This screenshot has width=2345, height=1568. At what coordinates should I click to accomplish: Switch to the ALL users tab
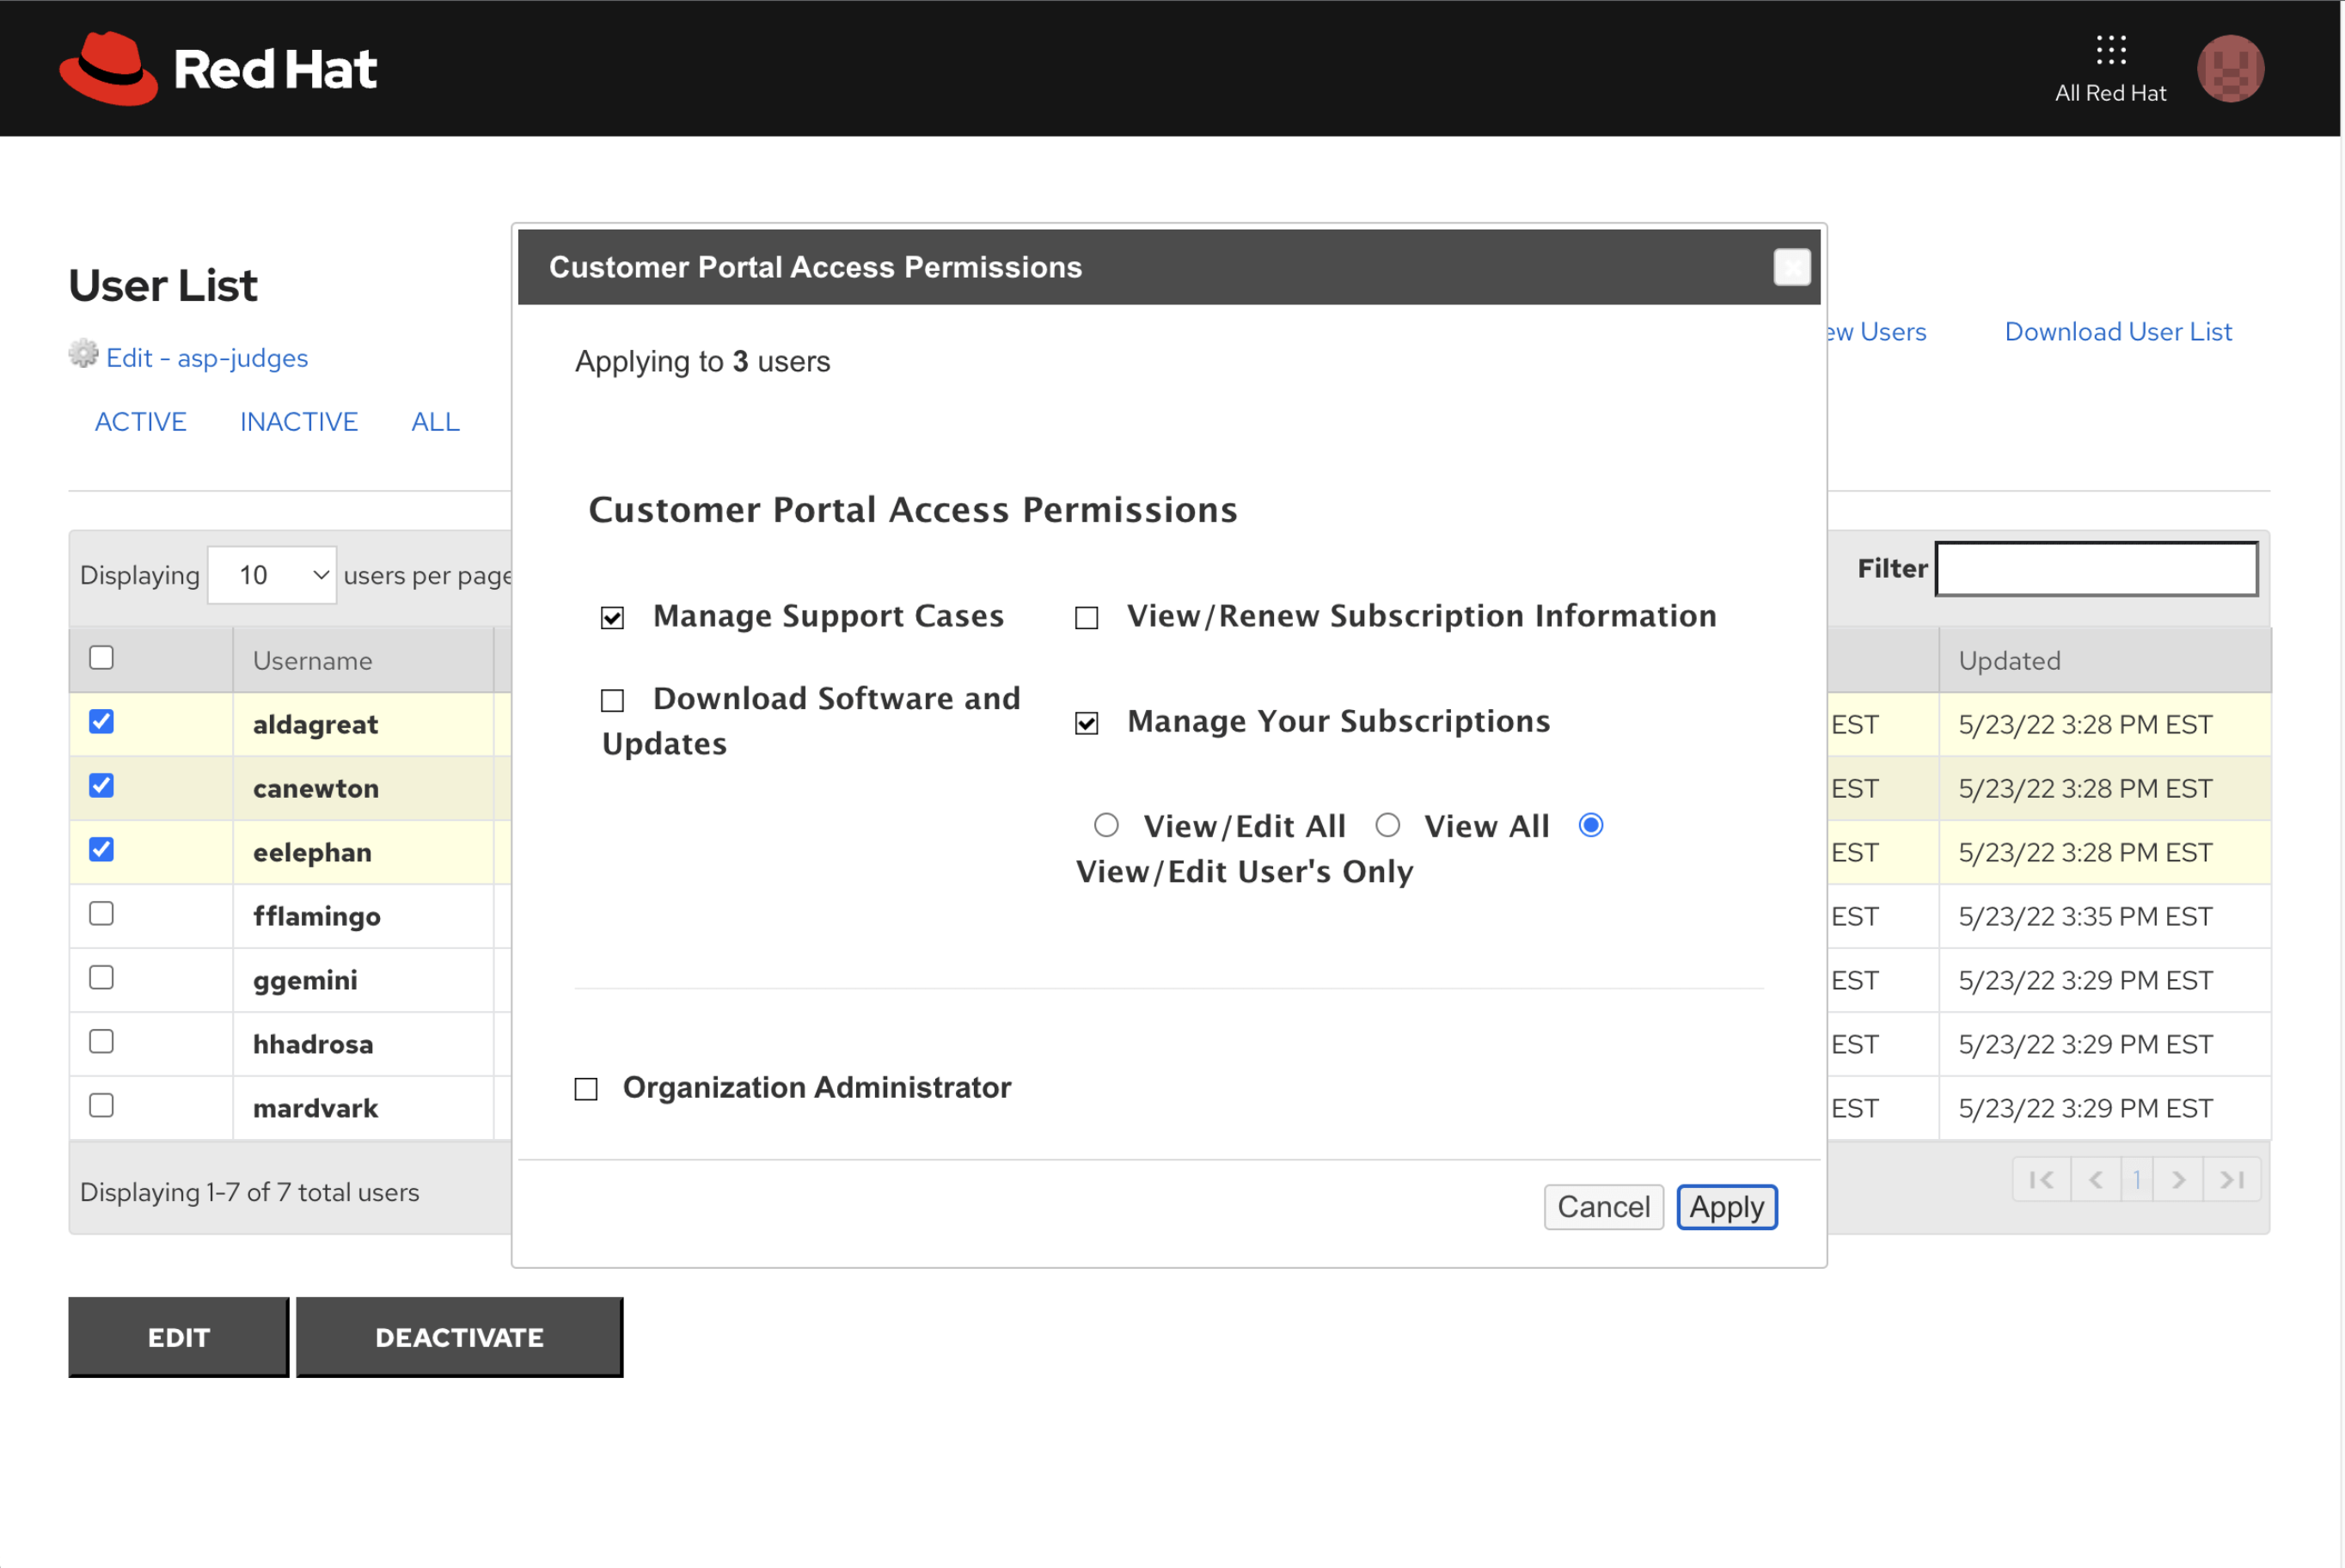[435, 422]
